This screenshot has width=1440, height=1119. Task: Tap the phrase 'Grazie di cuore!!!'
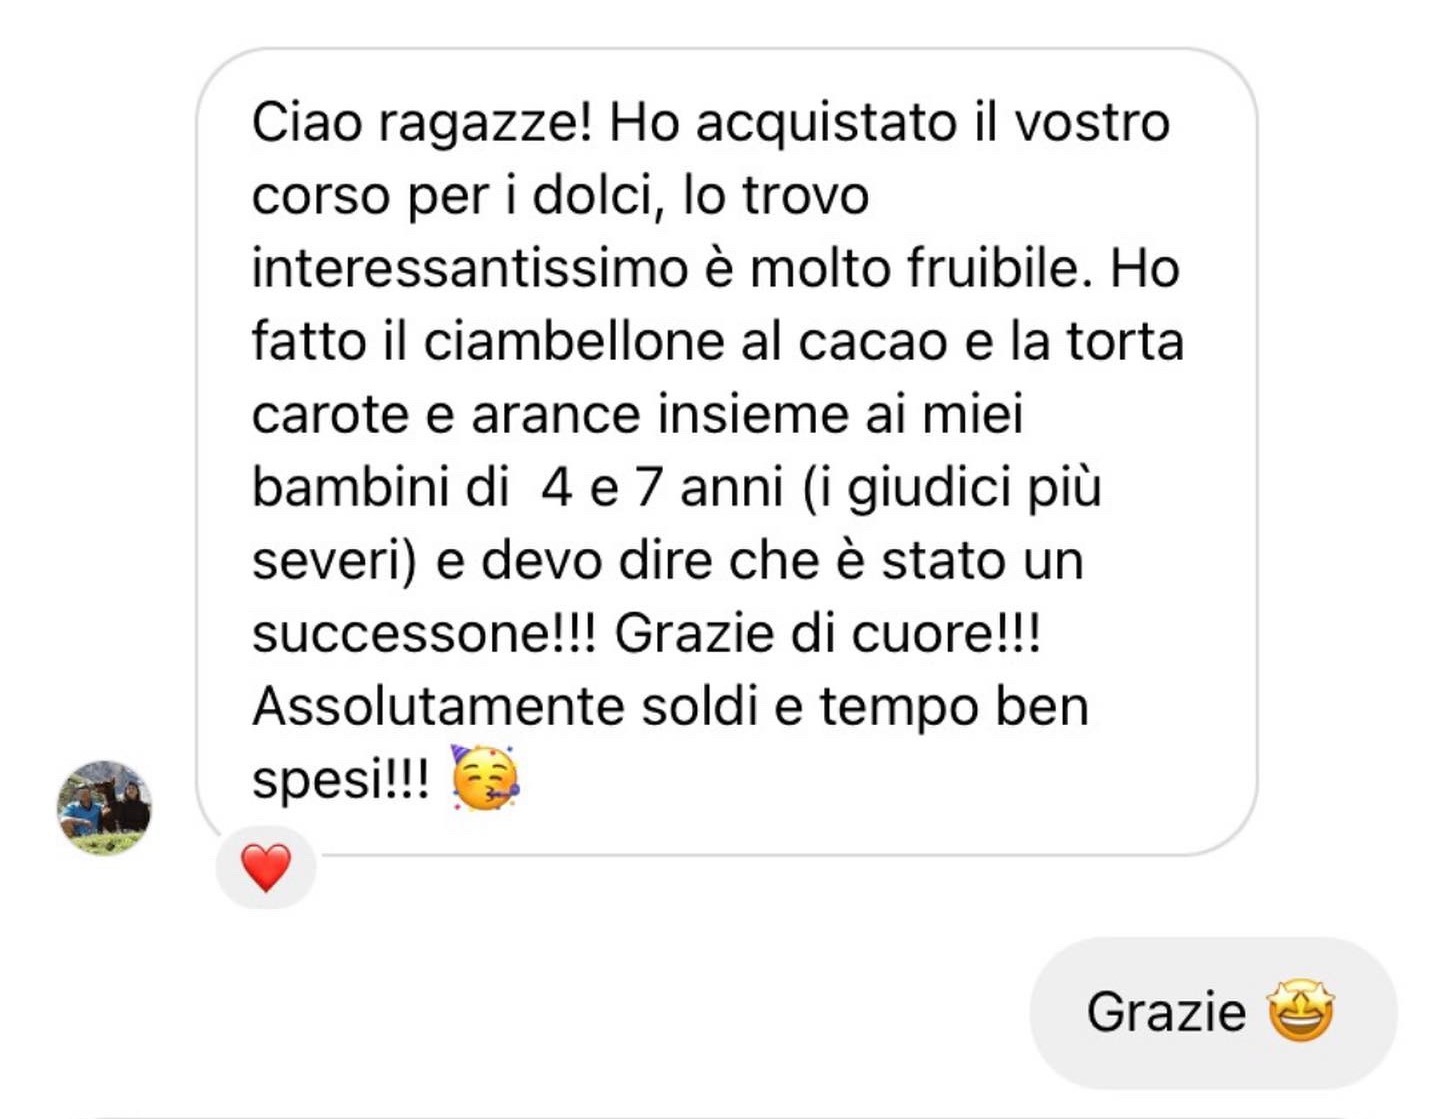click(827, 633)
